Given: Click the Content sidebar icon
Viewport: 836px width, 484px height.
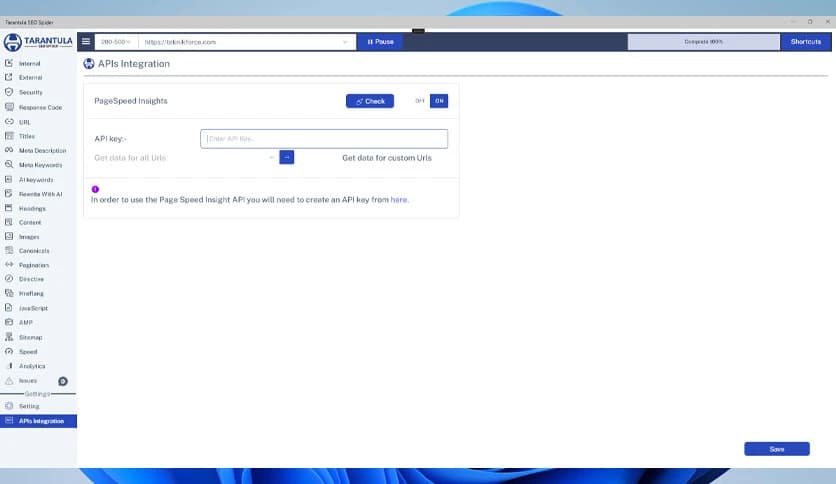Looking at the screenshot, I should pos(9,222).
